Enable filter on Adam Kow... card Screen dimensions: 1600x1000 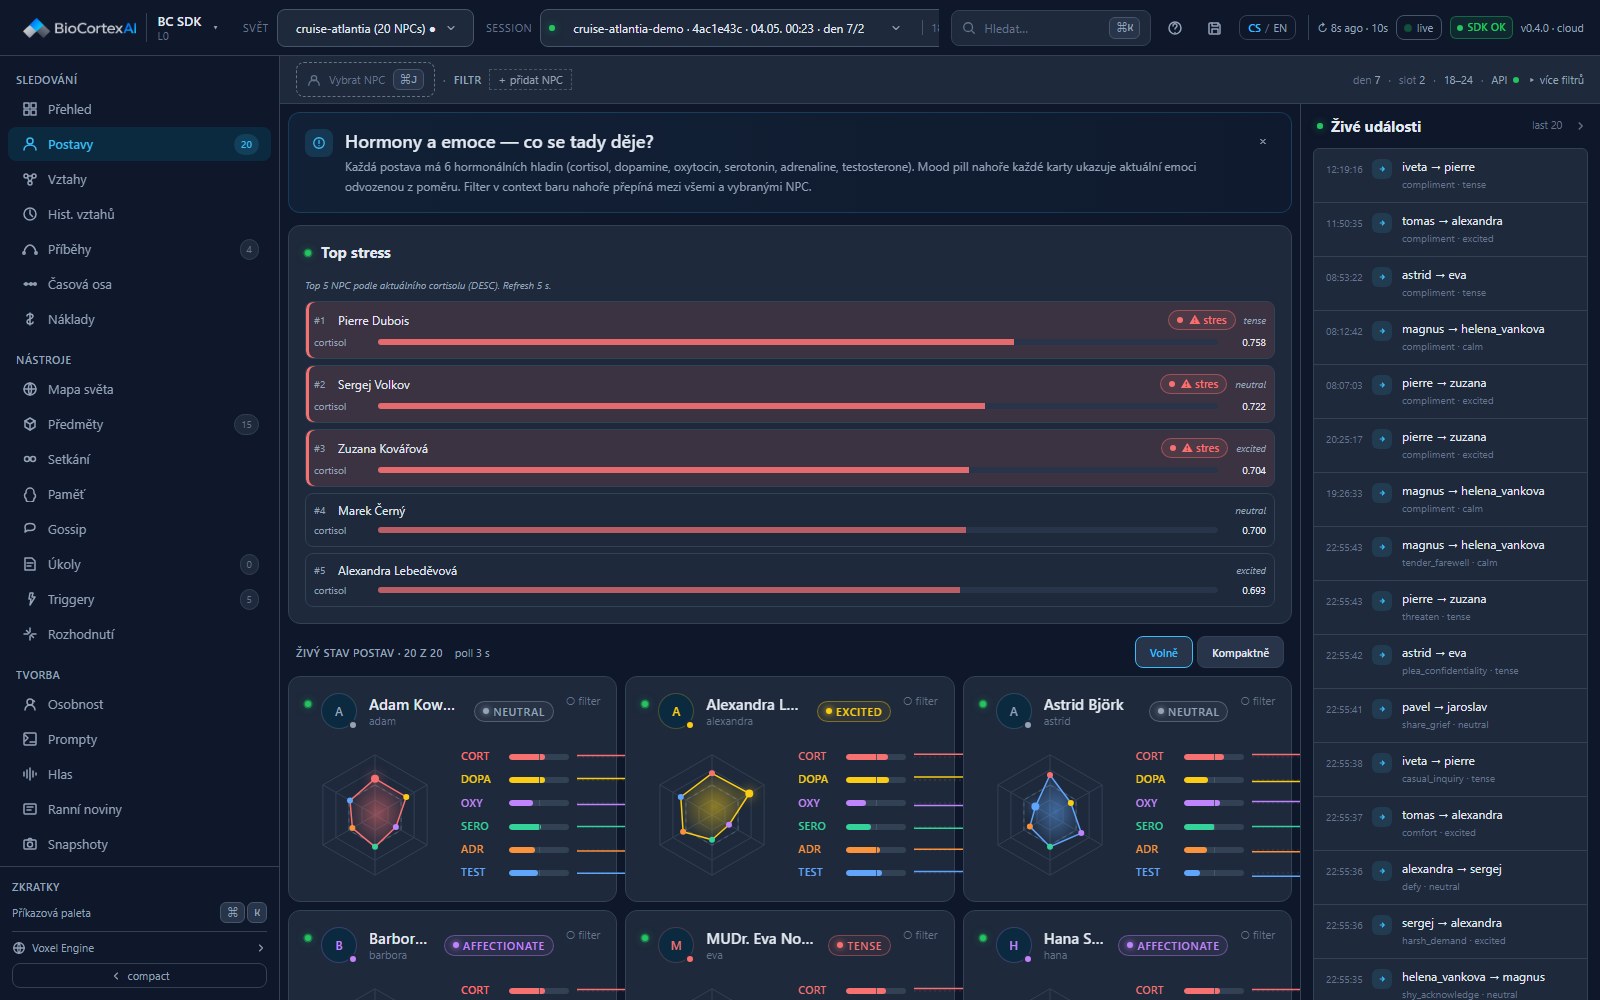(583, 701)
